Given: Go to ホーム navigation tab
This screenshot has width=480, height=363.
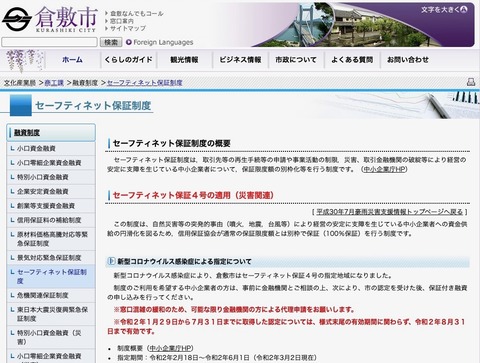Looking at the screenshot, I should click(72, 60).
